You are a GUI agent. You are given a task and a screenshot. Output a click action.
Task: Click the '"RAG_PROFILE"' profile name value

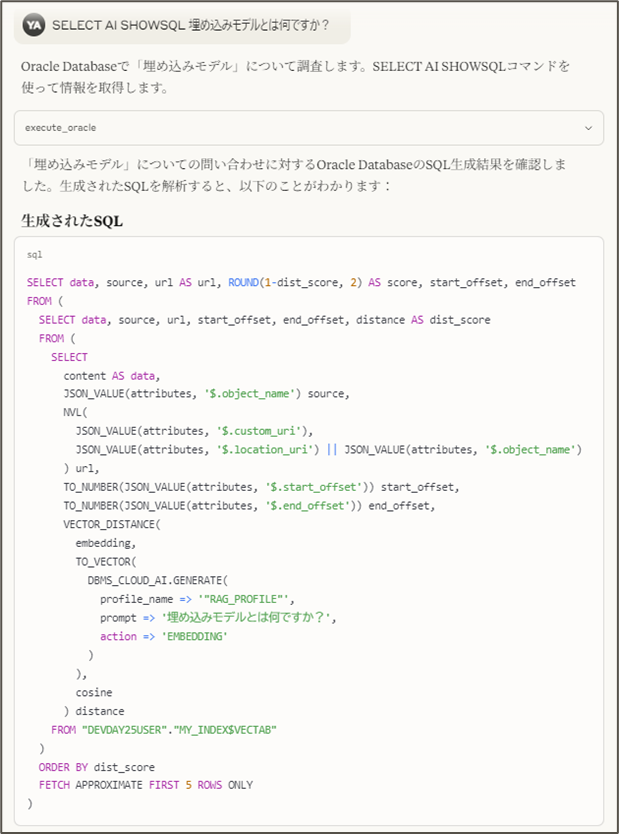pyautogui.click(x=243, y=599)
